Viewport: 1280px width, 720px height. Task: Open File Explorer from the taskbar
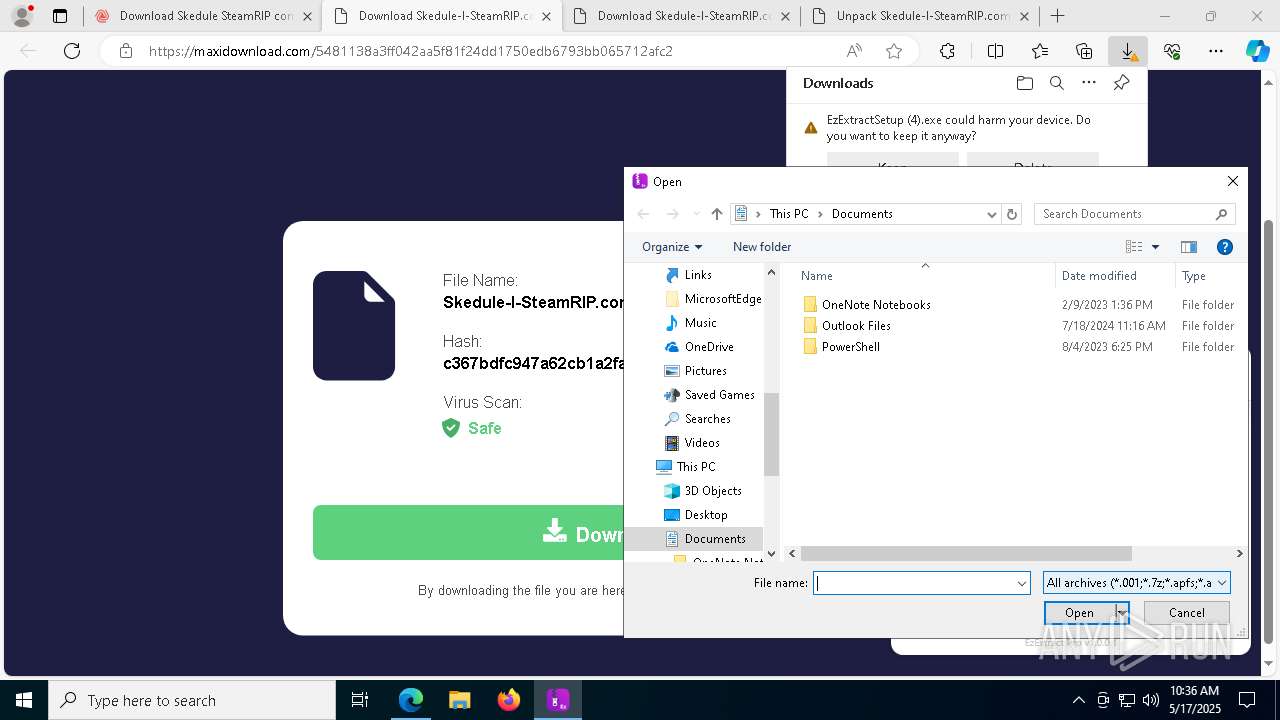point(459,700)
